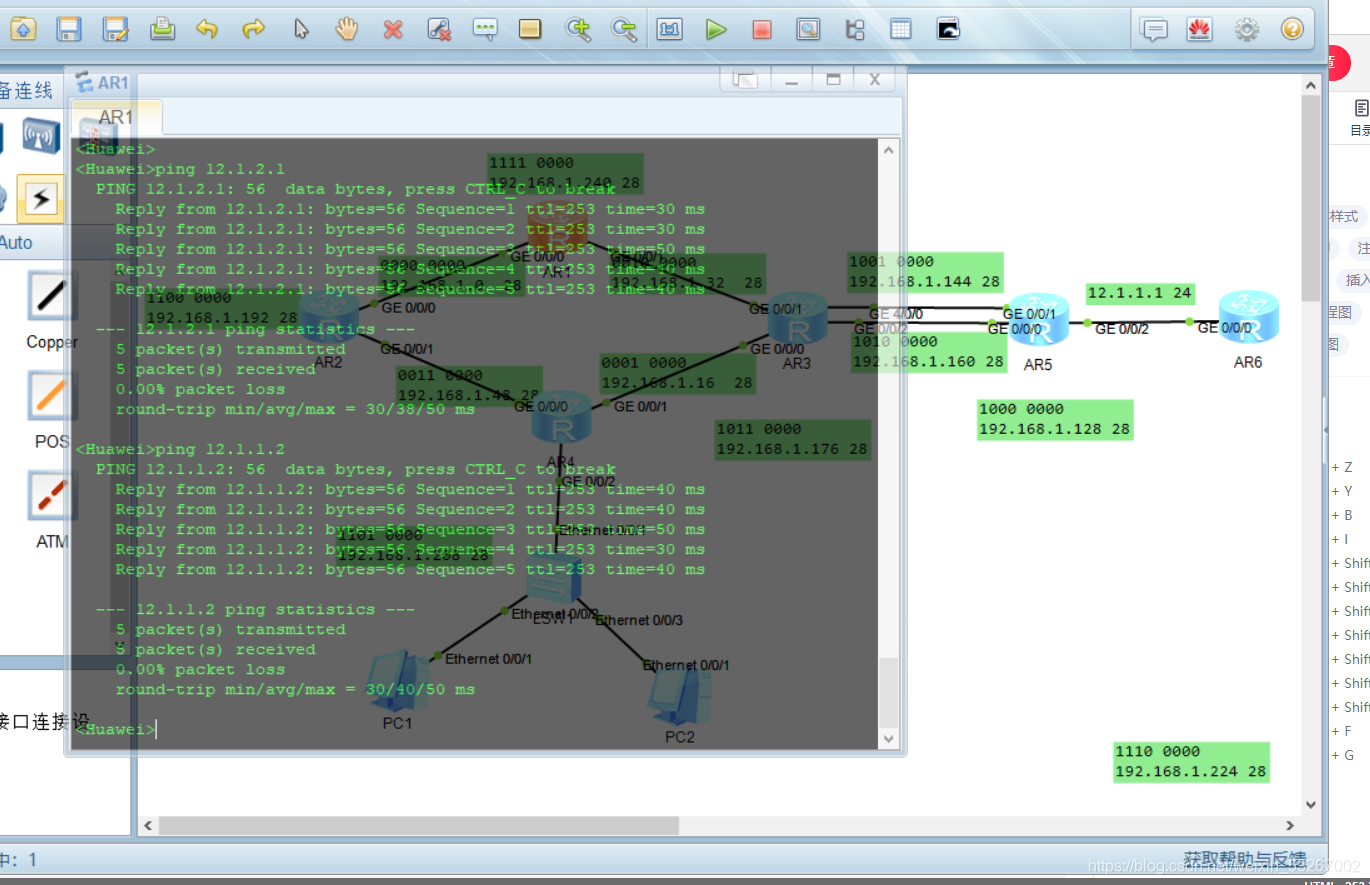Screen dimensions: 1370x885
Task: Select the 12.1.1.1 24 label
Action: coord(1141,293)
